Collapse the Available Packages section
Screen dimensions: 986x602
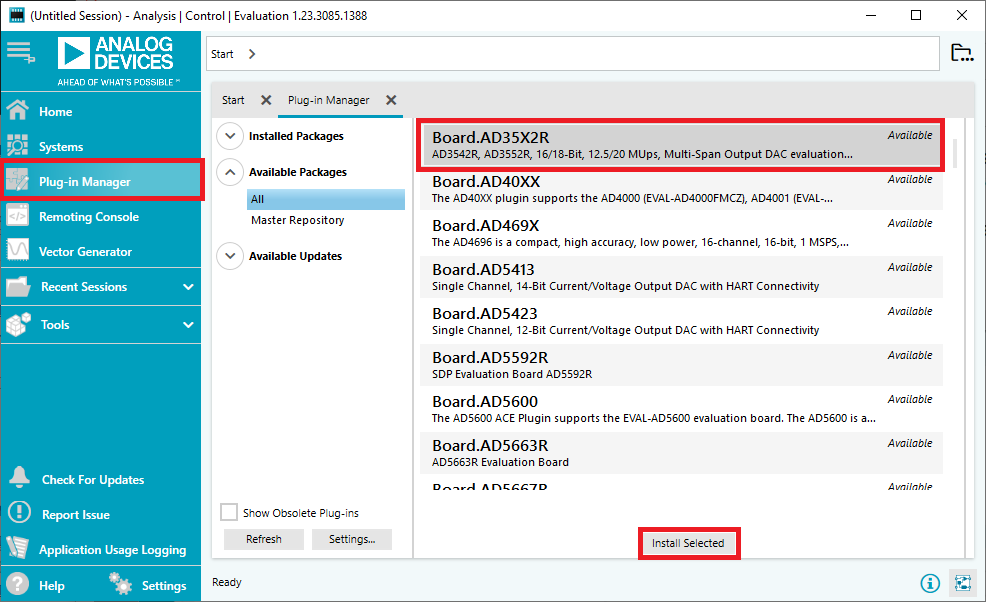(x=230, y=172)
